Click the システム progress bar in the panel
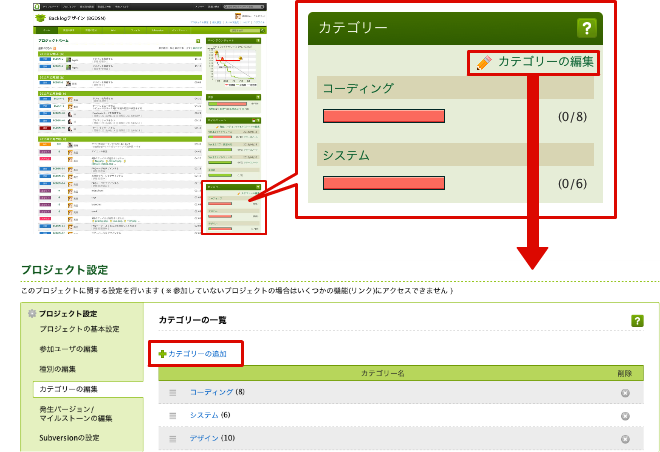Viewport: 660px width, 452px height. (384, 183)
